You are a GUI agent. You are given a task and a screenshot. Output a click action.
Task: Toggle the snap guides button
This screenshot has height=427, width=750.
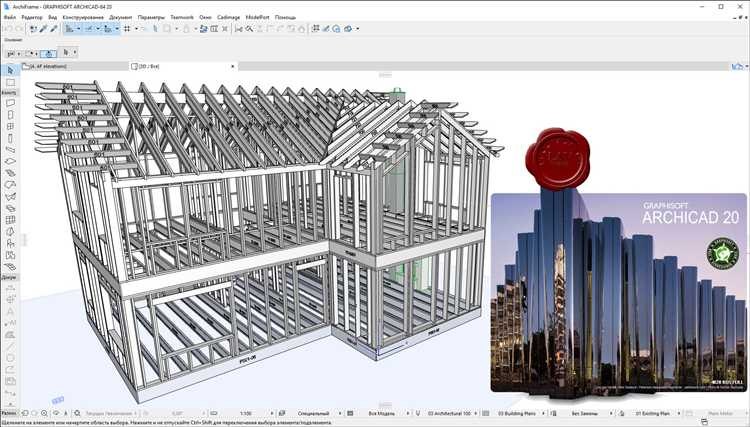(89, 29)
